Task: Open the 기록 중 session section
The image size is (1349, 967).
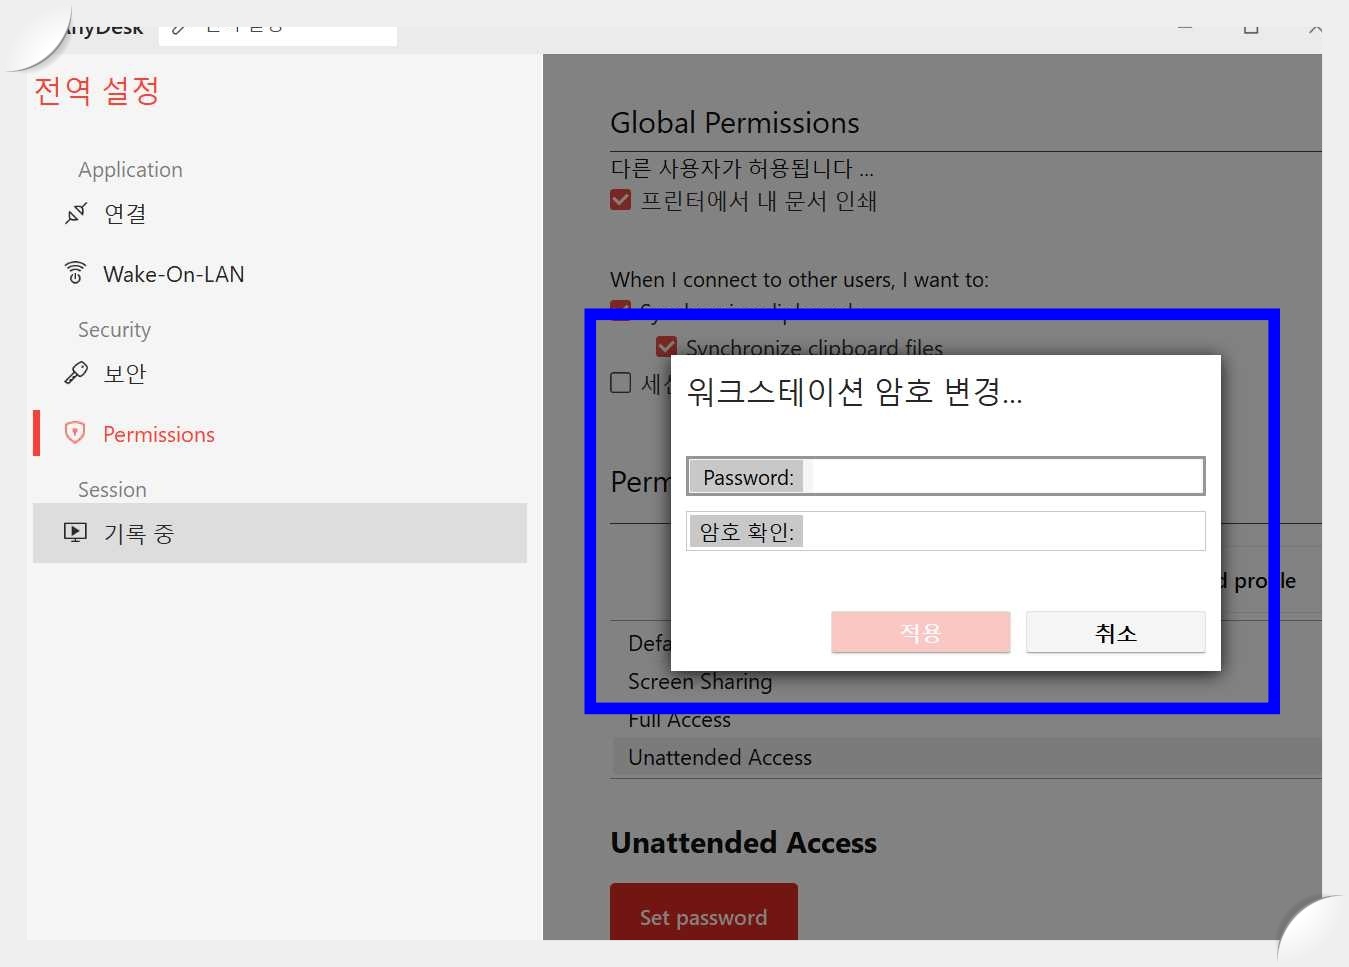Action: pos(139,532)
